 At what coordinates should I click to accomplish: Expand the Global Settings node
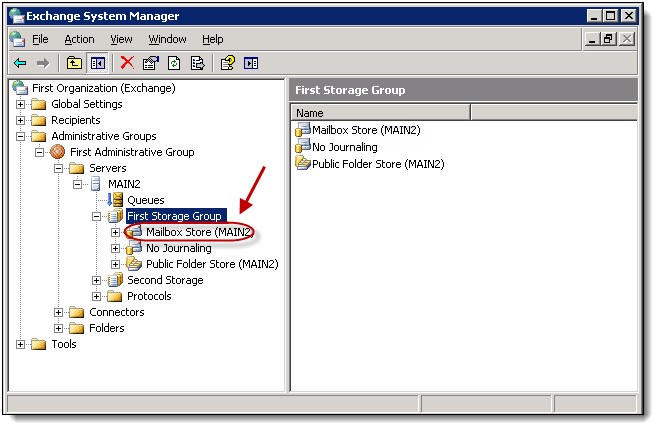pyautogui.click(x=20, y=104)
